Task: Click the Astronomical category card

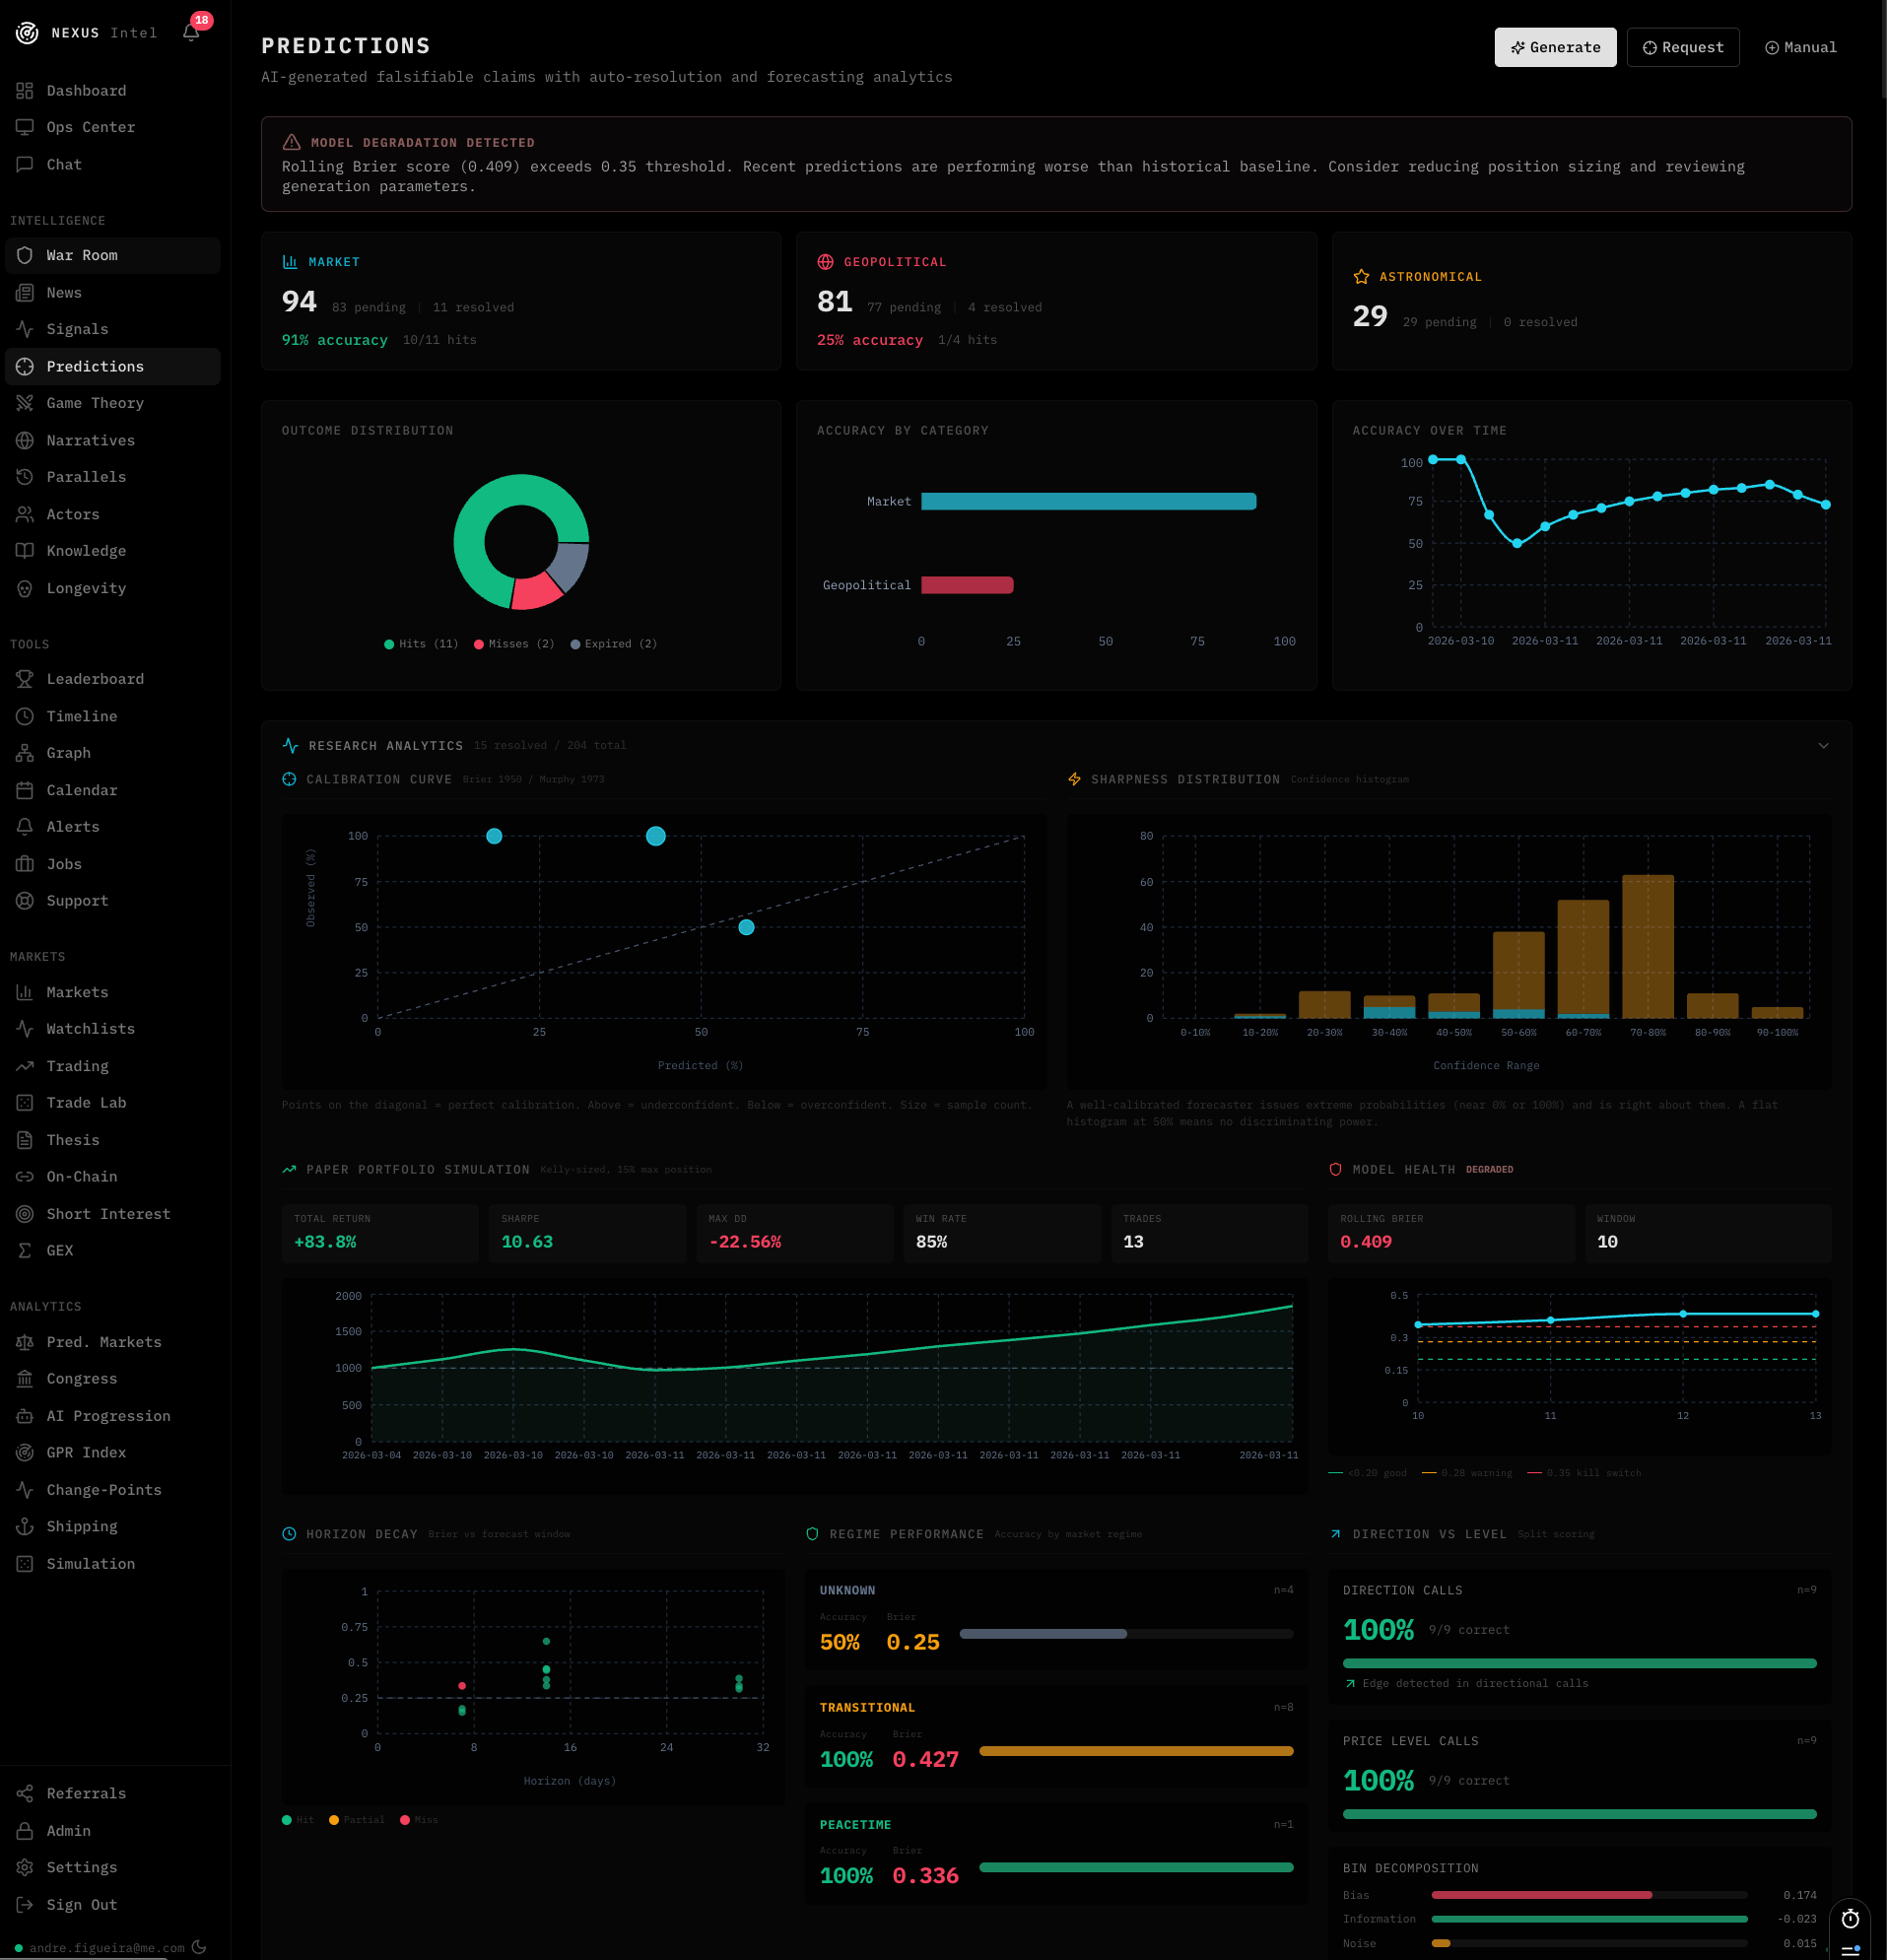Action: pos(1591,301)
